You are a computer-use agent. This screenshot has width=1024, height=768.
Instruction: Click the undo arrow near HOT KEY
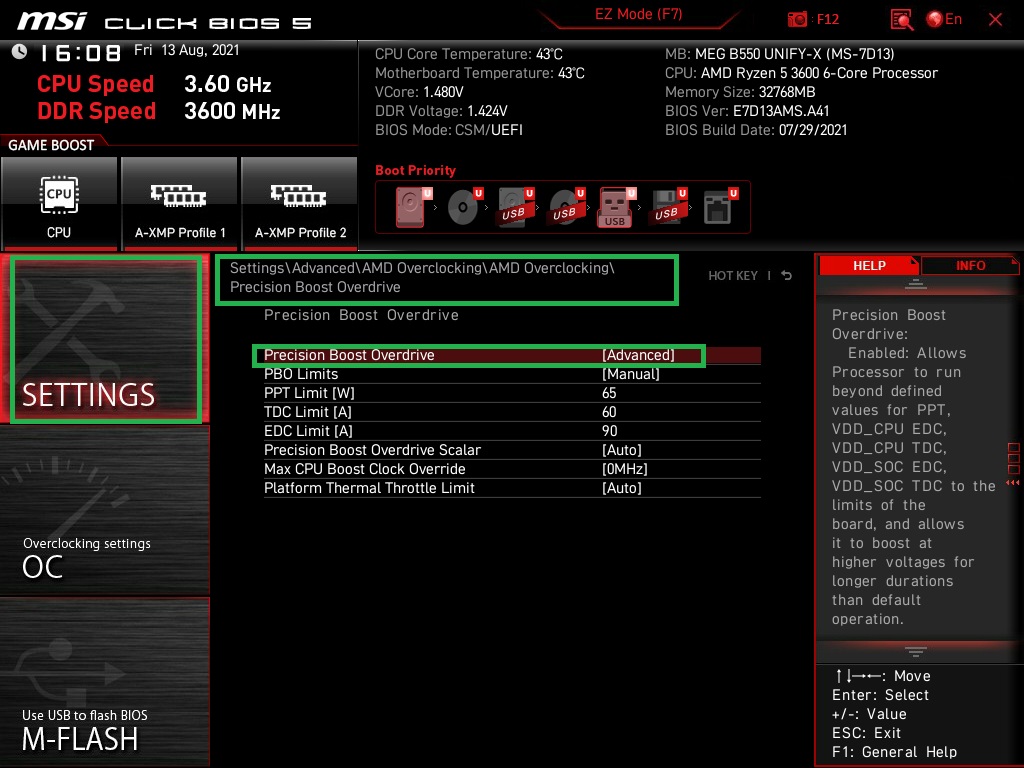pyautogui.click(x=787, y=275)
